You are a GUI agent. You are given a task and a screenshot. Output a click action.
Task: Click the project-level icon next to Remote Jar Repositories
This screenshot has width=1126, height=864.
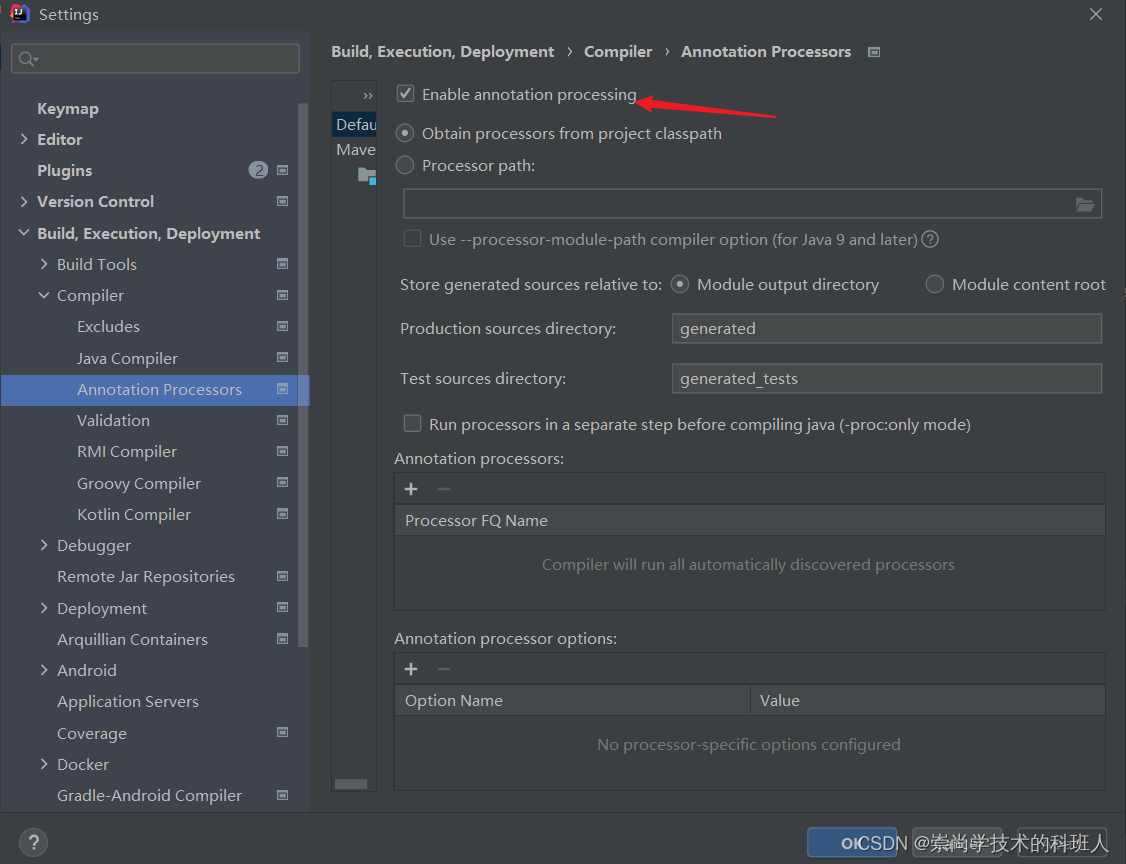[282, 576]
